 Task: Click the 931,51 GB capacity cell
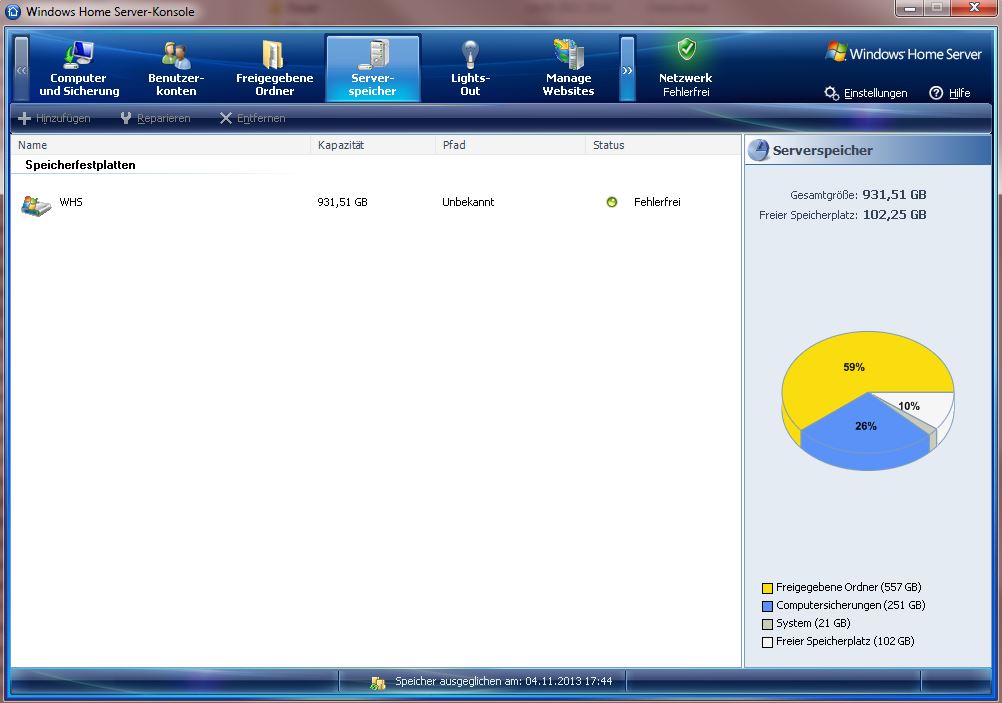(x=343, y=203)
